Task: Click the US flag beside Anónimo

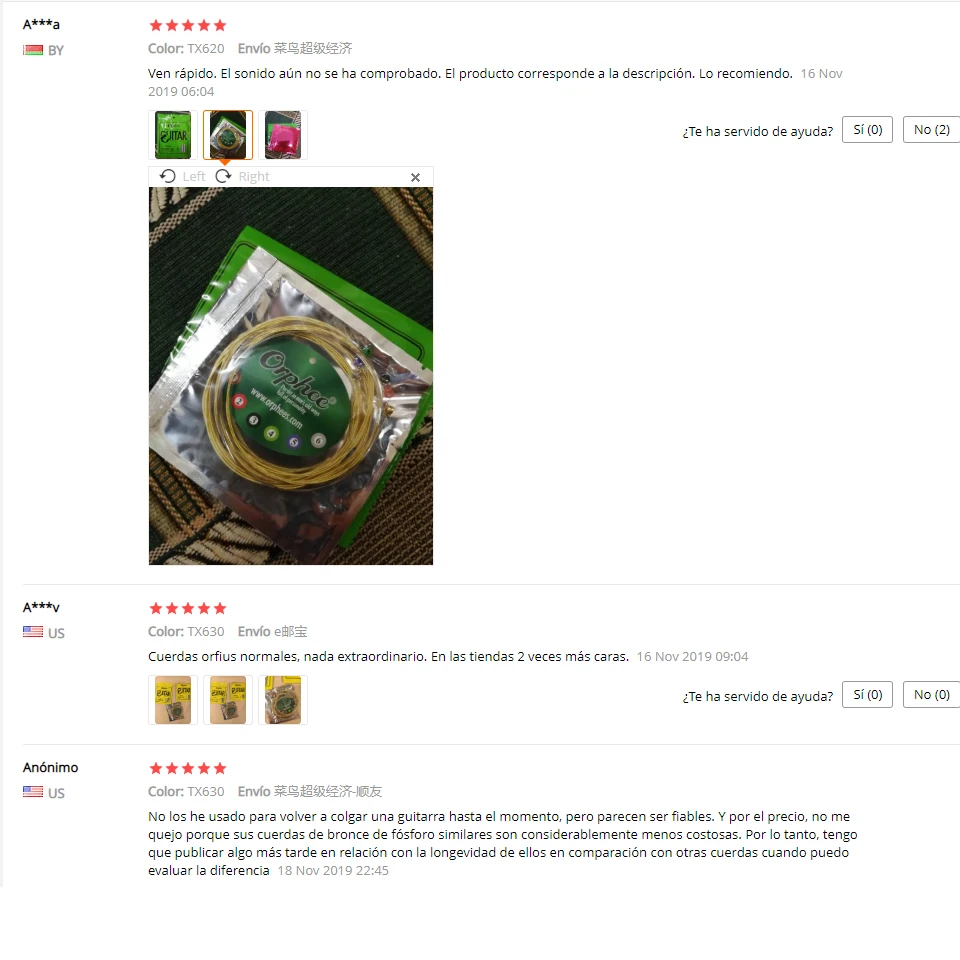Action: click(x=33, y=792)
